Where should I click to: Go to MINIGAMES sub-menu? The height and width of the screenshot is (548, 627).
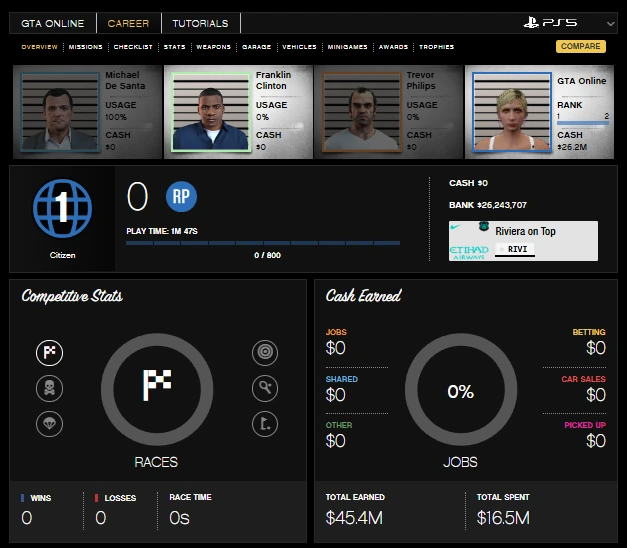pyautogui.click(x=347, y=47)
